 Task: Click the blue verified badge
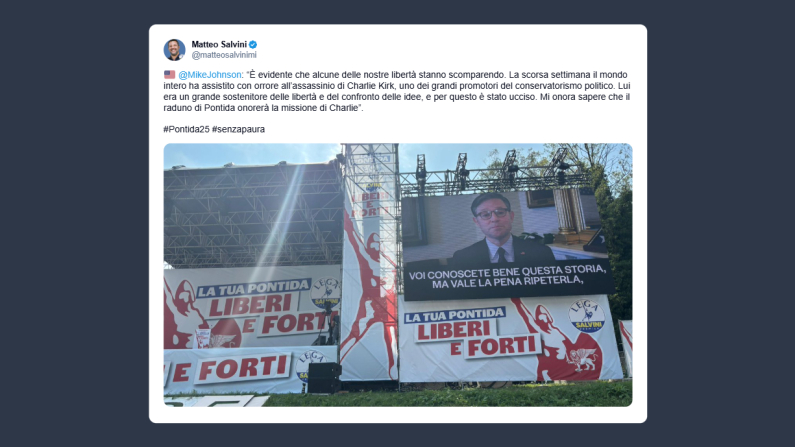(x=252, y=45)
